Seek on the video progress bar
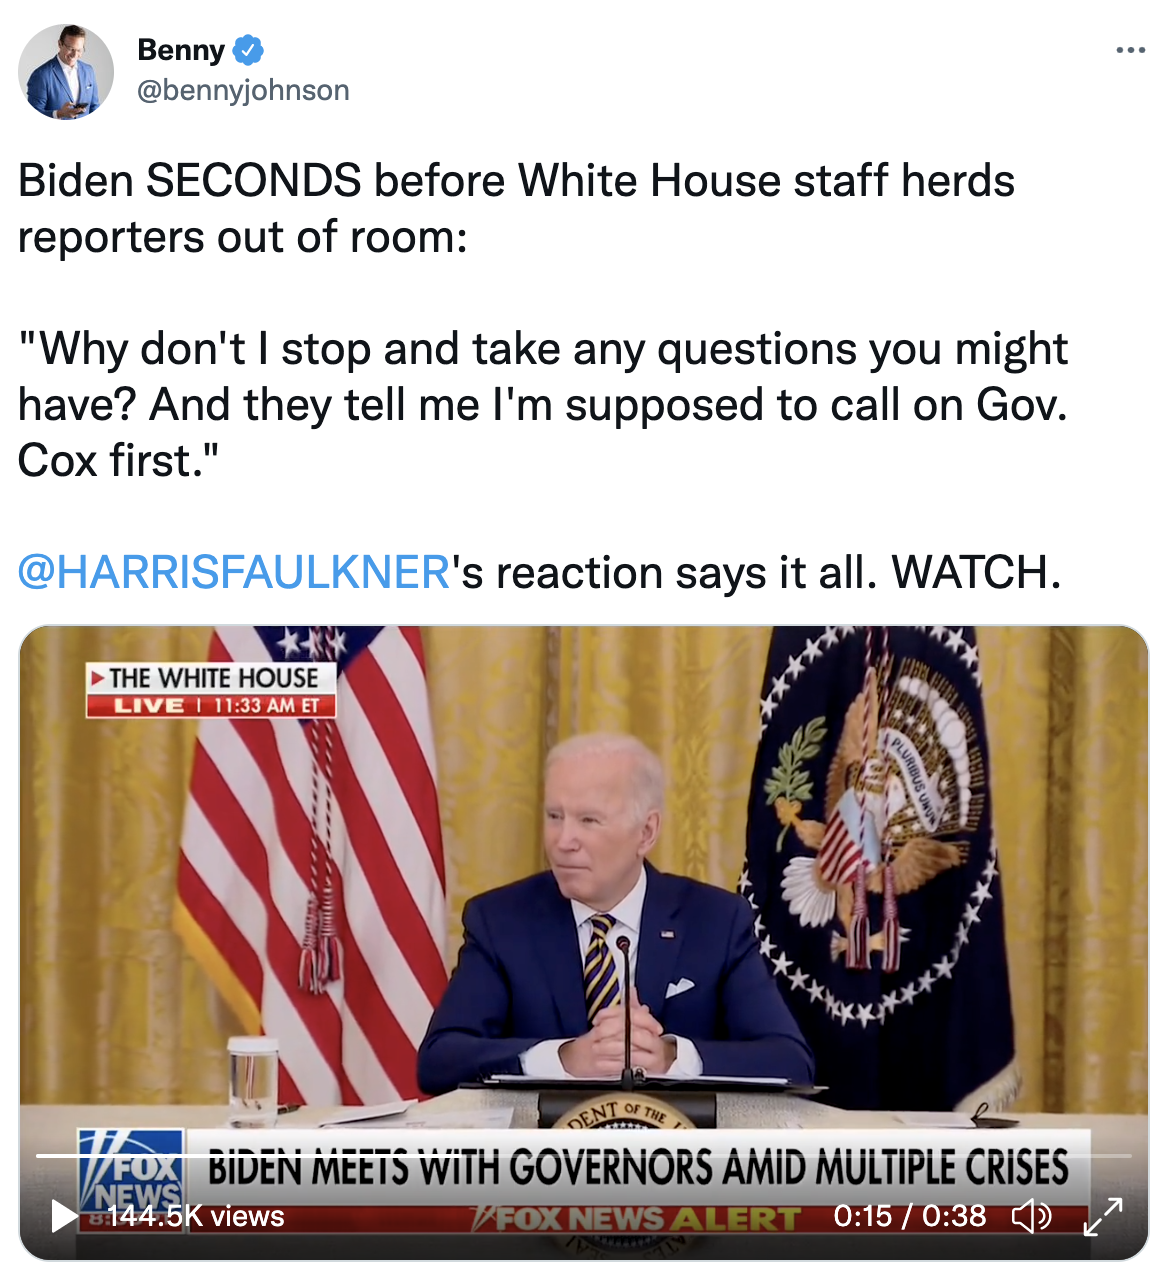 (x=584, y=1156)
